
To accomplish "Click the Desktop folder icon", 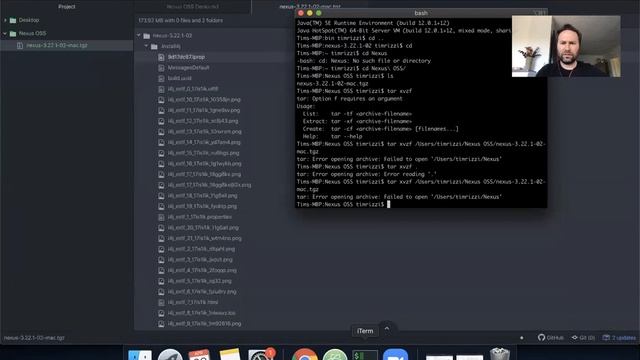I will point(13,20).
